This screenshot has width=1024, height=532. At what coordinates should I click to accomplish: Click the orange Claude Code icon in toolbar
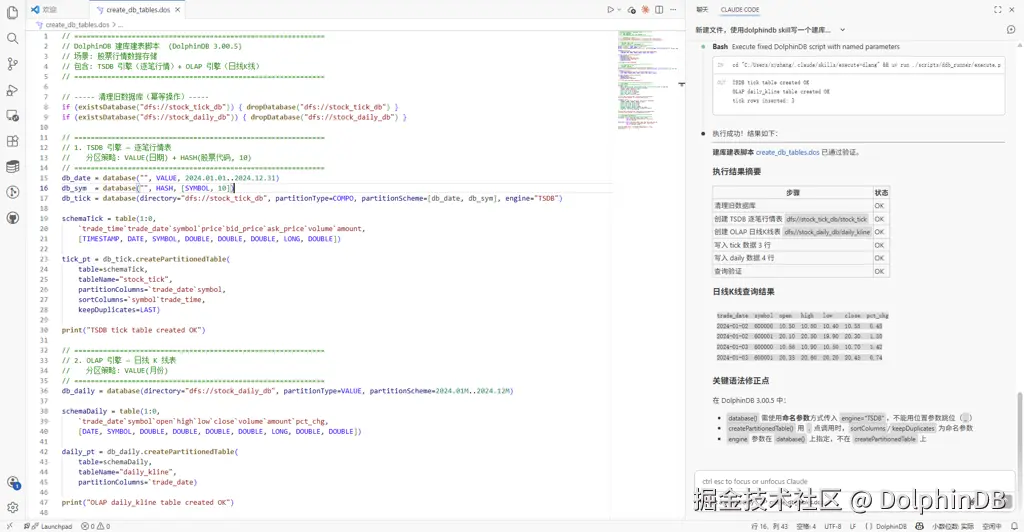(x=645, y=10)
